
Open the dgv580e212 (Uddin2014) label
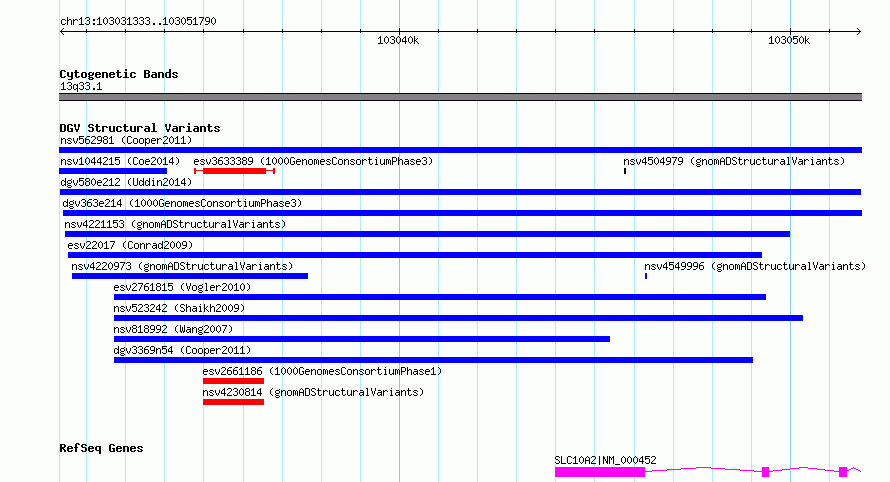point(126,182)
